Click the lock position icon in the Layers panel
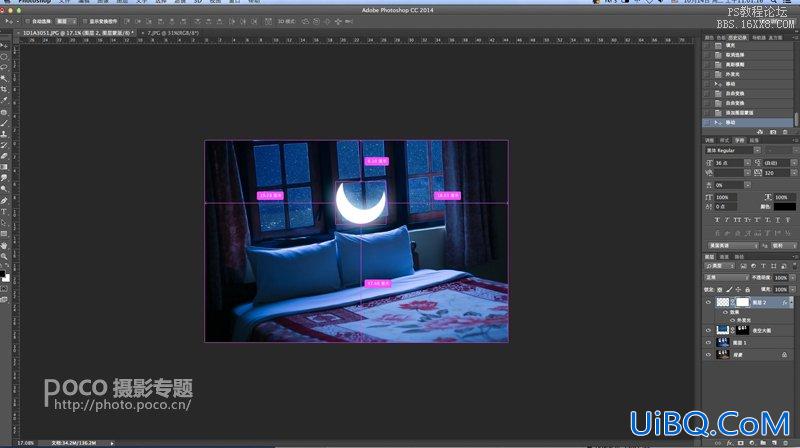The image size is (800, 448). (738, 289)
